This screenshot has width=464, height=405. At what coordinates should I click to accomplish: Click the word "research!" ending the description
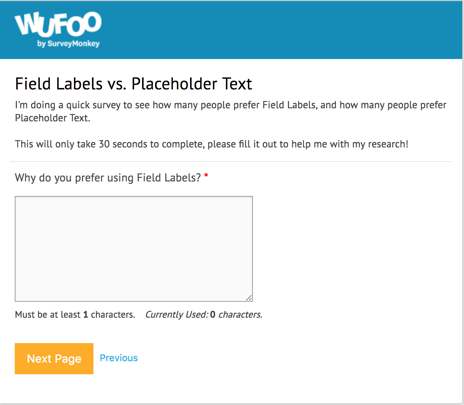click(x=388, y=144)
